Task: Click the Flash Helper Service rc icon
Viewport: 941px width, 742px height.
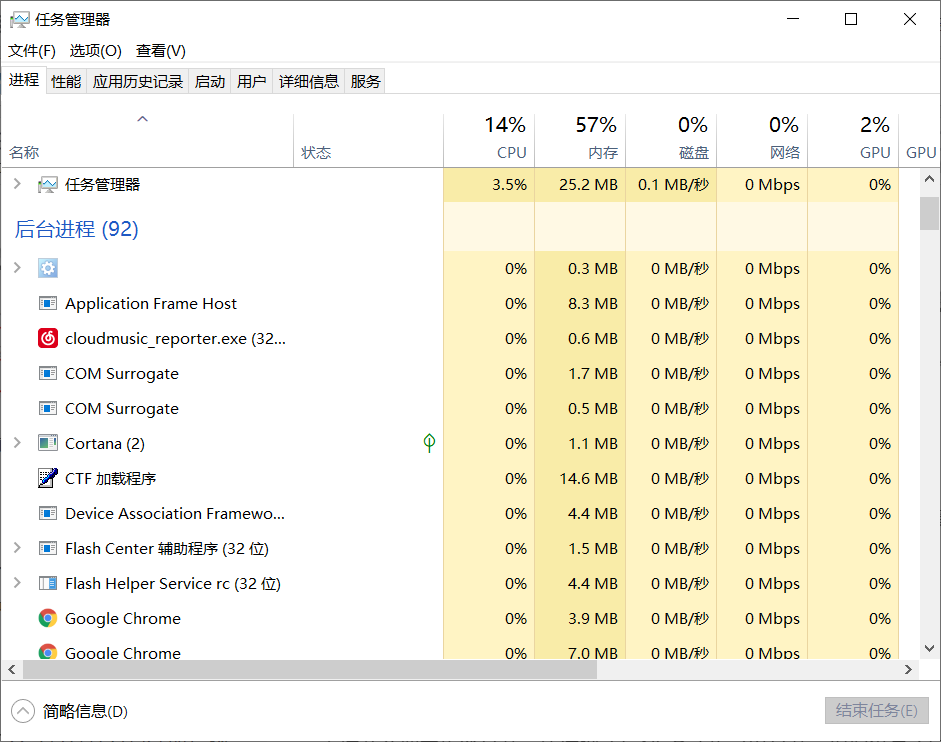Action: pos(47,583)
